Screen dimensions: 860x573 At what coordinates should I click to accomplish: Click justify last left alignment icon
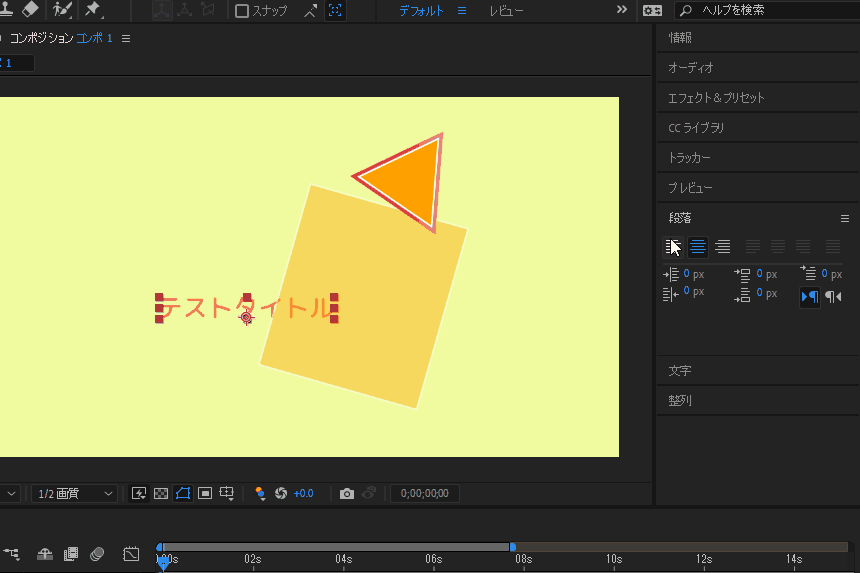[752, 247]
